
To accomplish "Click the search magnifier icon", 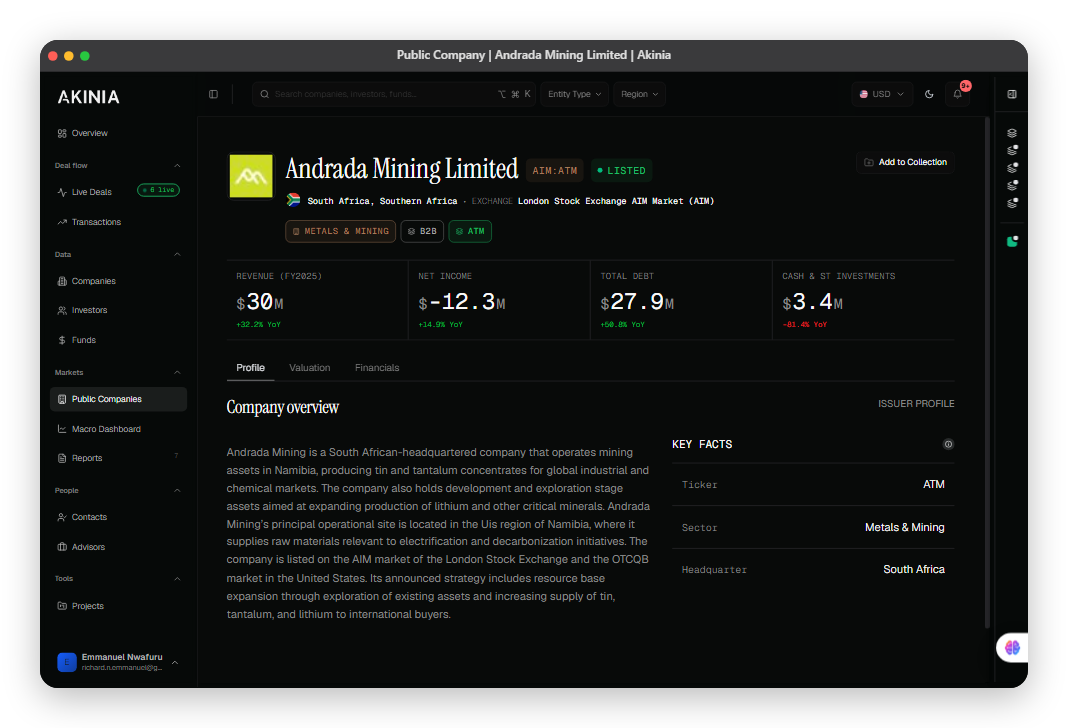I will (x=264, y=94).
